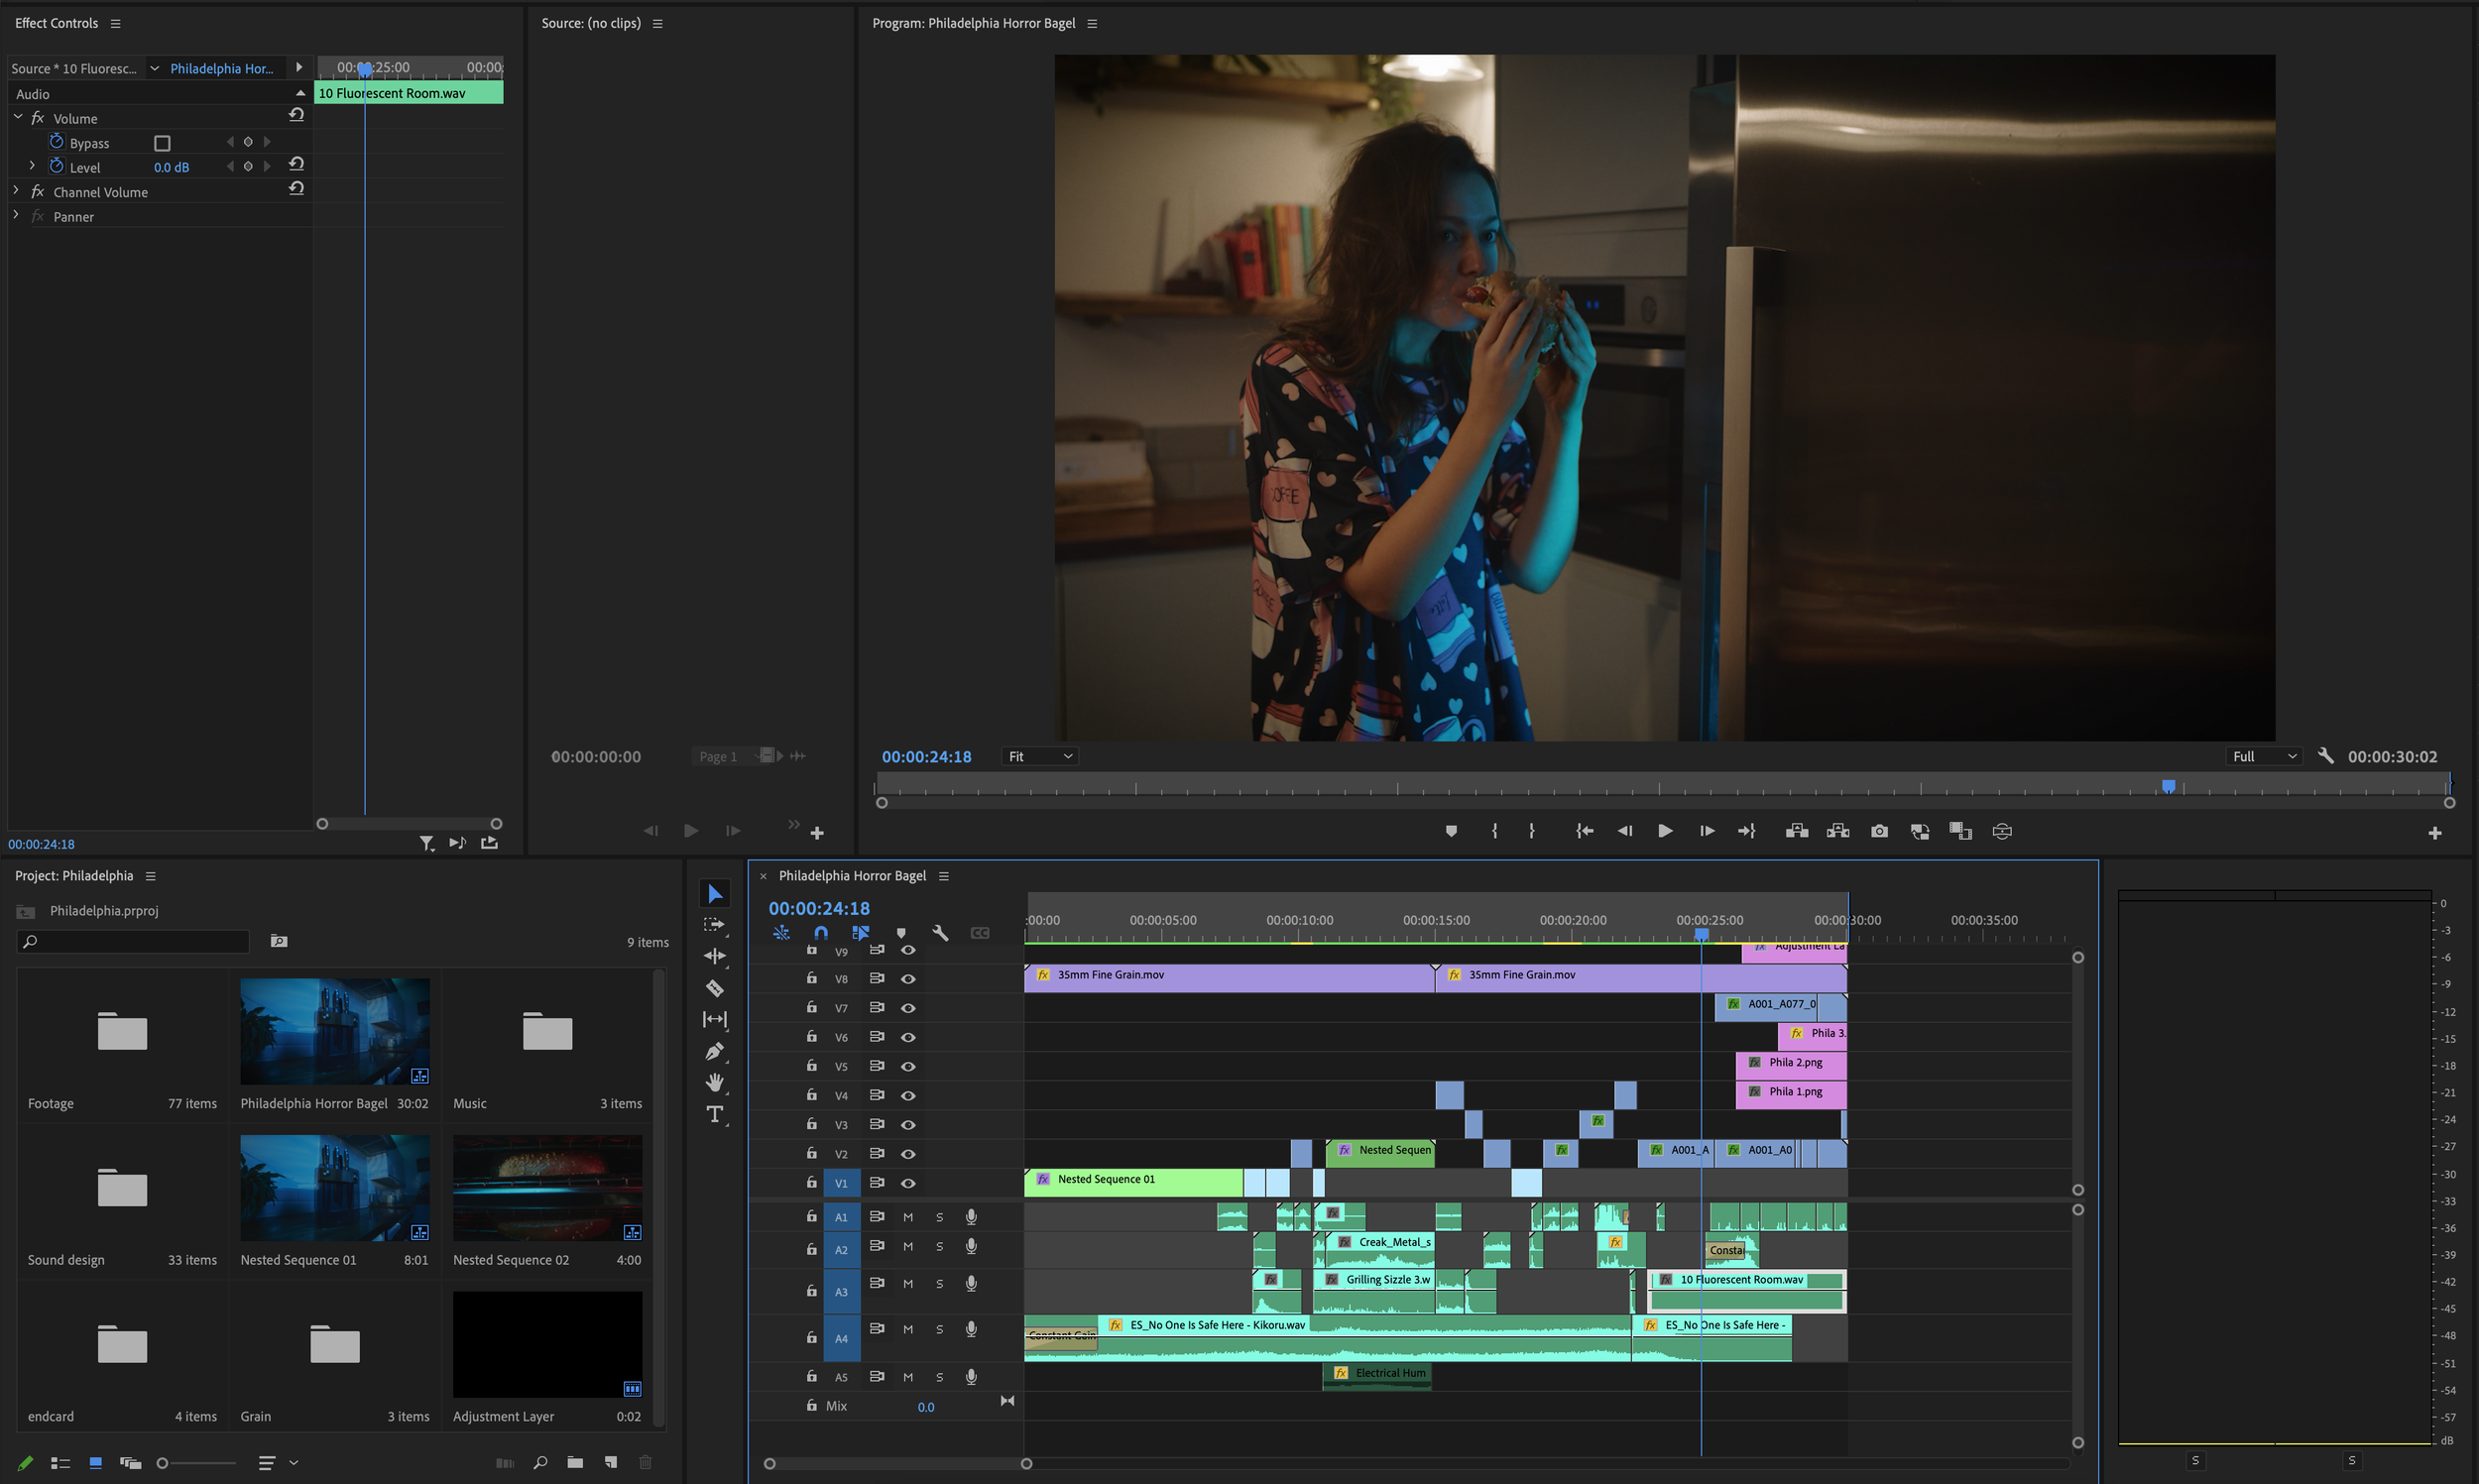
Task: Select the Track Select Forward tool
Action: point(714,925)
